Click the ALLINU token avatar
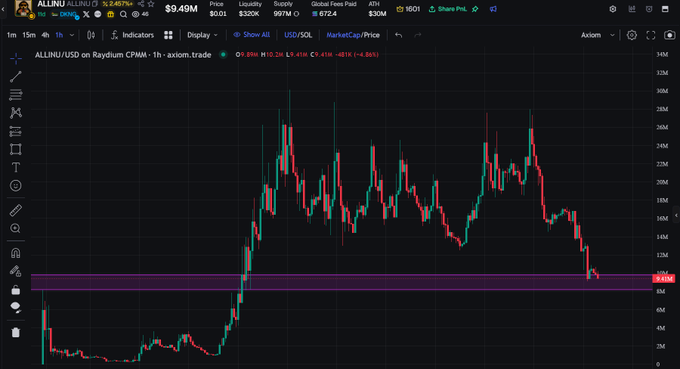Screen dimensions: 680x369 [23, 9]
